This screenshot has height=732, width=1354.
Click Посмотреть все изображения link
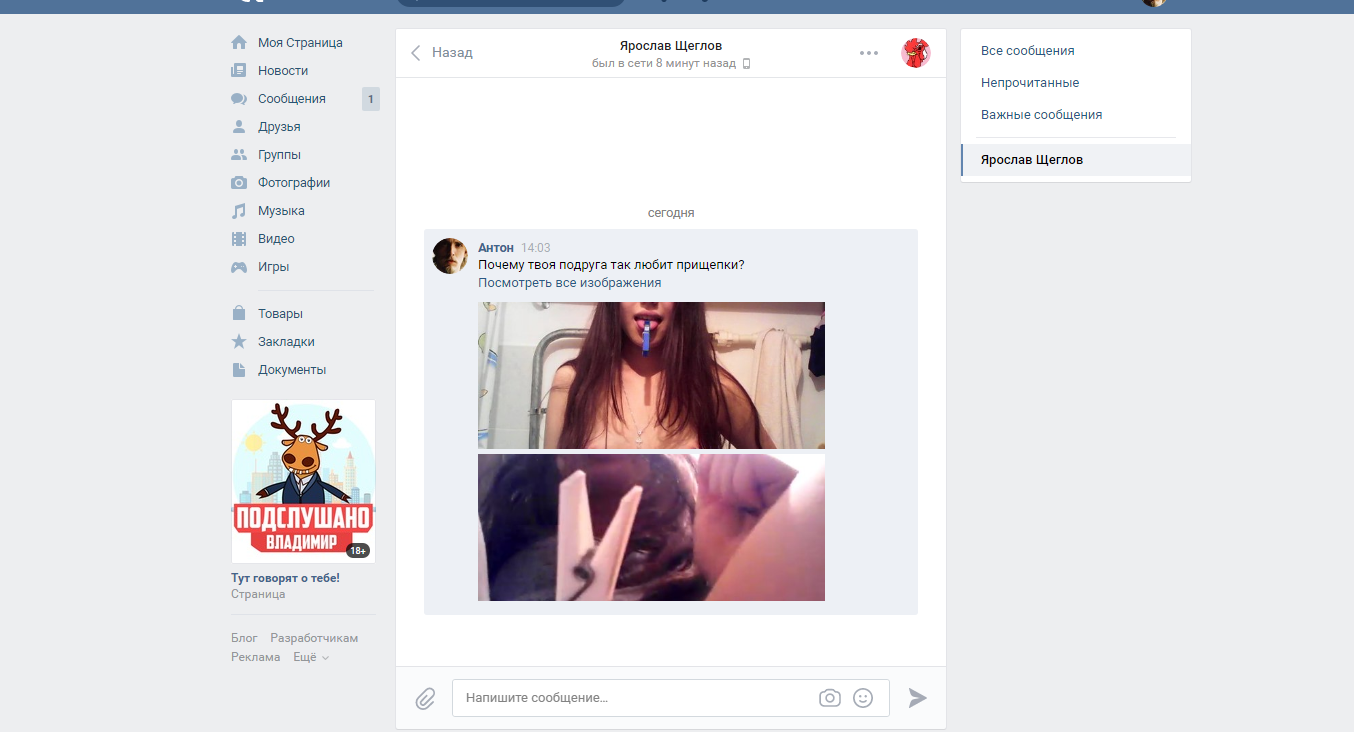coord(570,283)
